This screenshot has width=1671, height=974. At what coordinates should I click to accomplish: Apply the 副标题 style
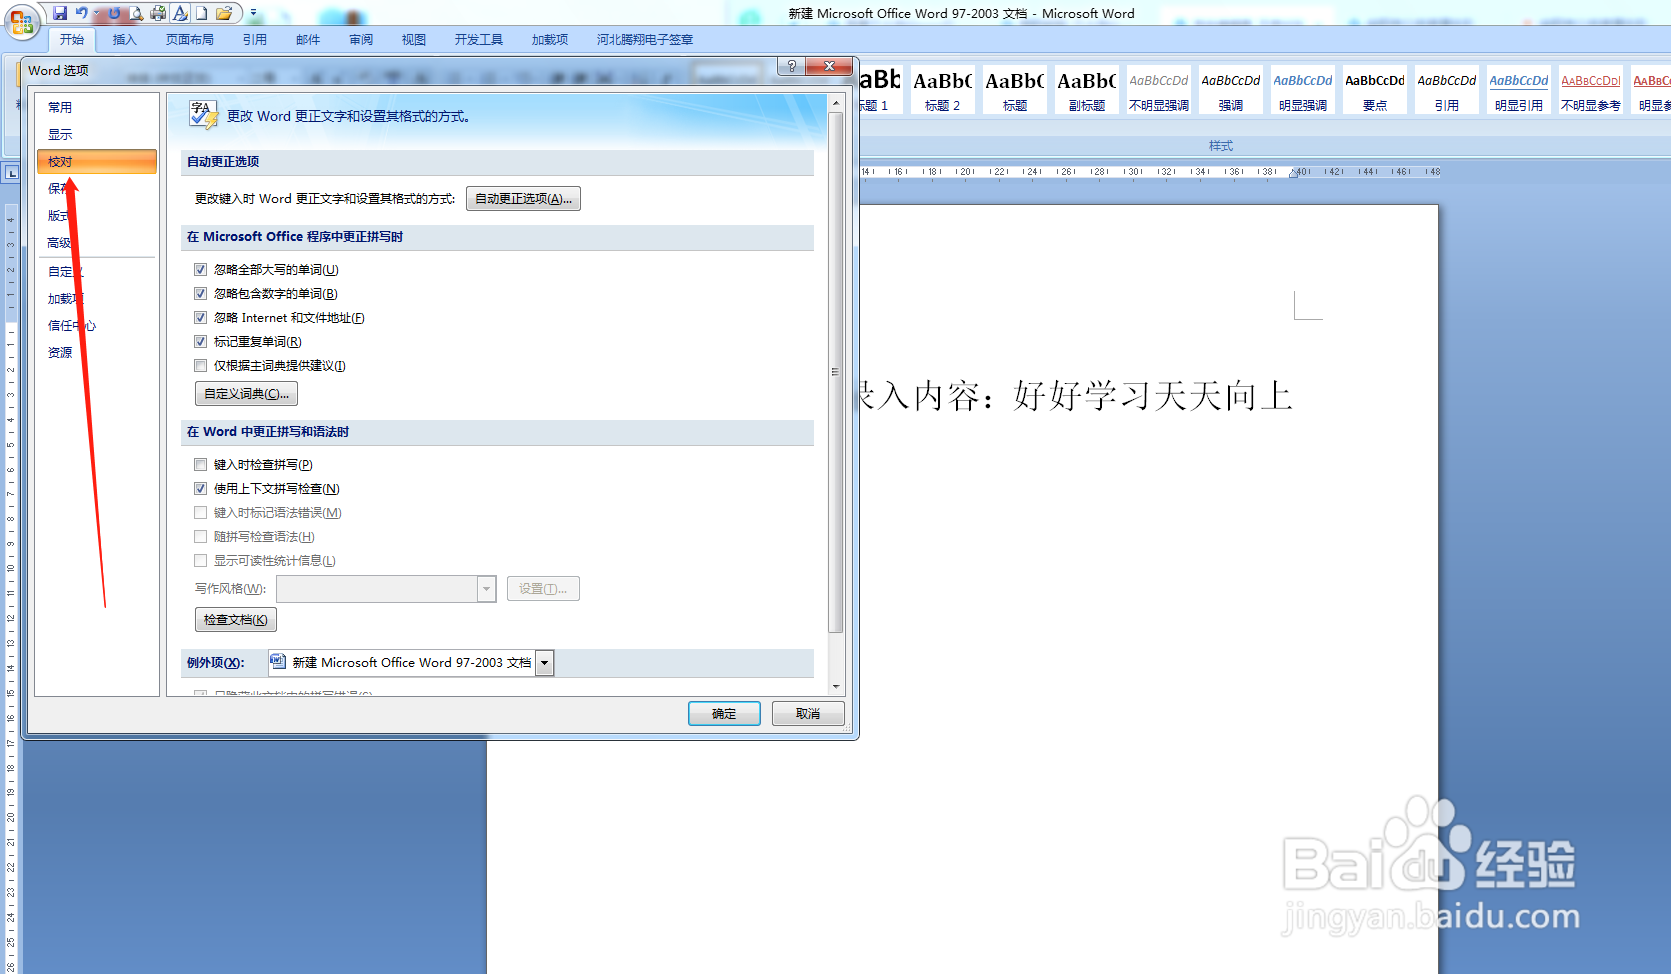pos(1086,90)
